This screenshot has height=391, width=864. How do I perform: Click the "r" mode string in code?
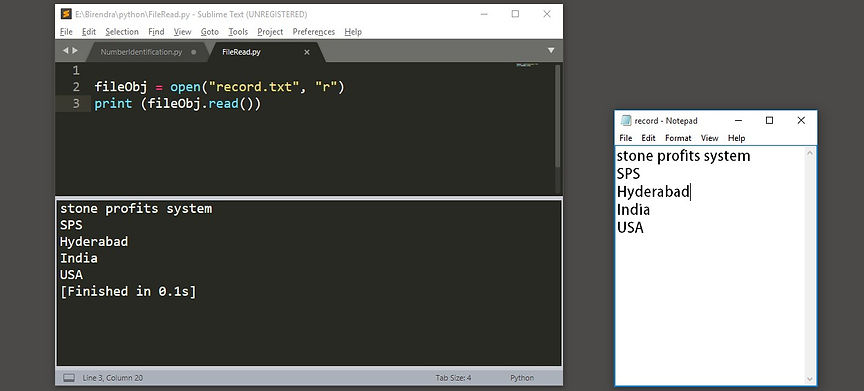326,87
